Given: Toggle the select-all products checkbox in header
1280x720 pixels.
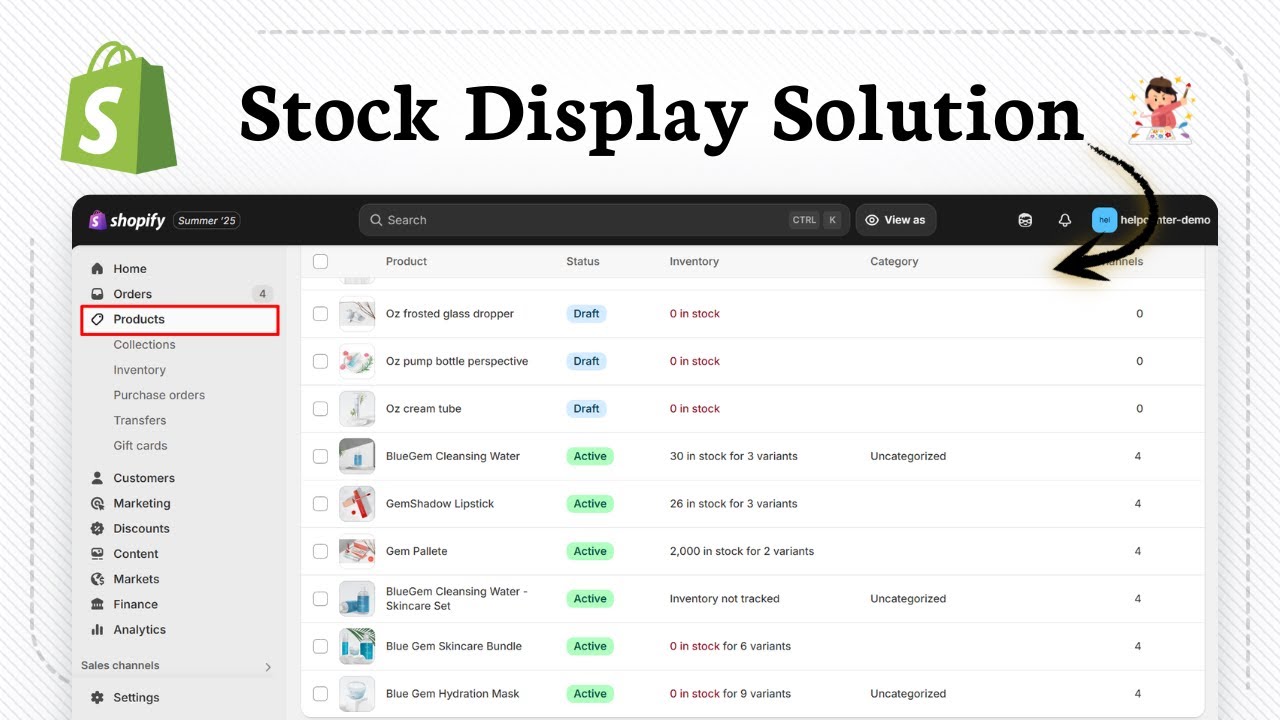Looking at the screenshot, I should point(320,262).
